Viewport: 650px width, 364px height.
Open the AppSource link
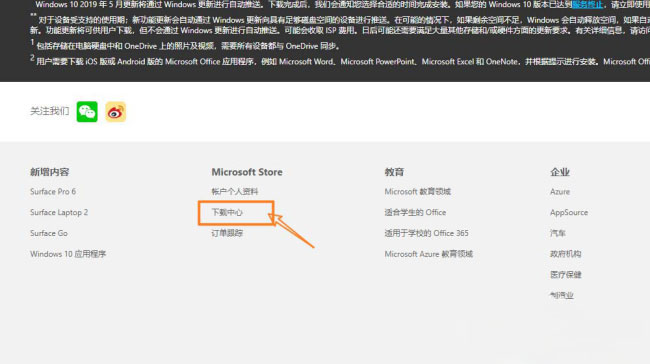tap(569, 212)
